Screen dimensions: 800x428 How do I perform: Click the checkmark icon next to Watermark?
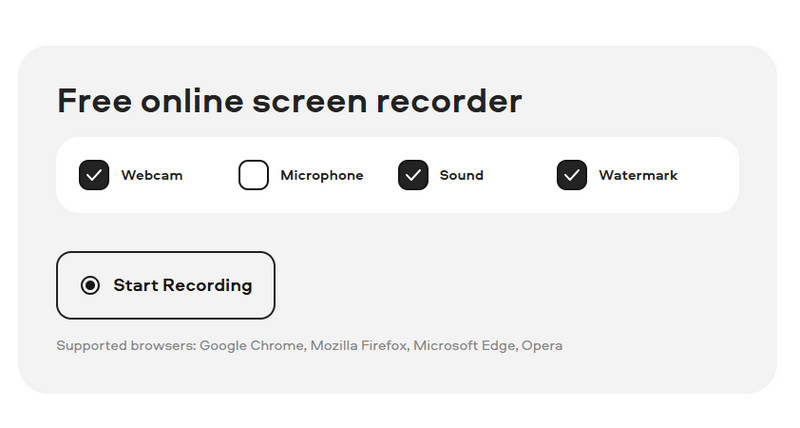[572, 175]
